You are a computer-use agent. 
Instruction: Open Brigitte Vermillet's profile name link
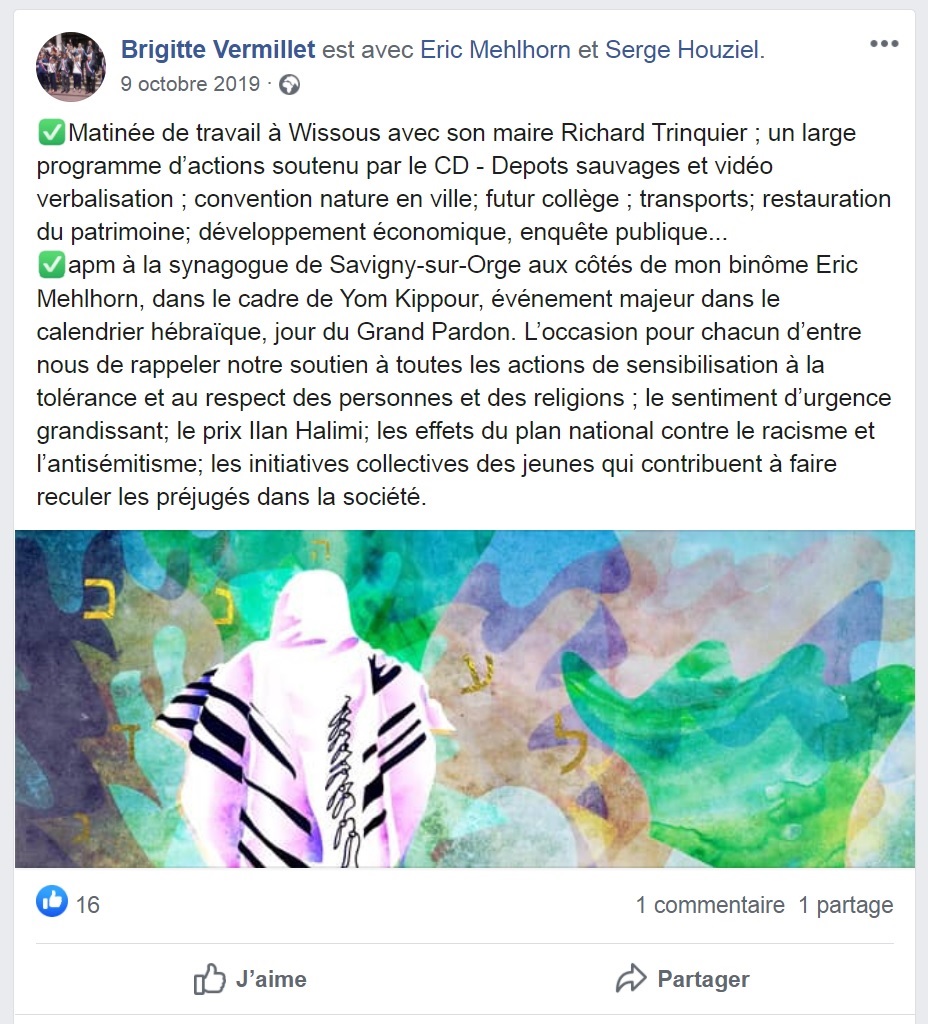pos(218,50)
